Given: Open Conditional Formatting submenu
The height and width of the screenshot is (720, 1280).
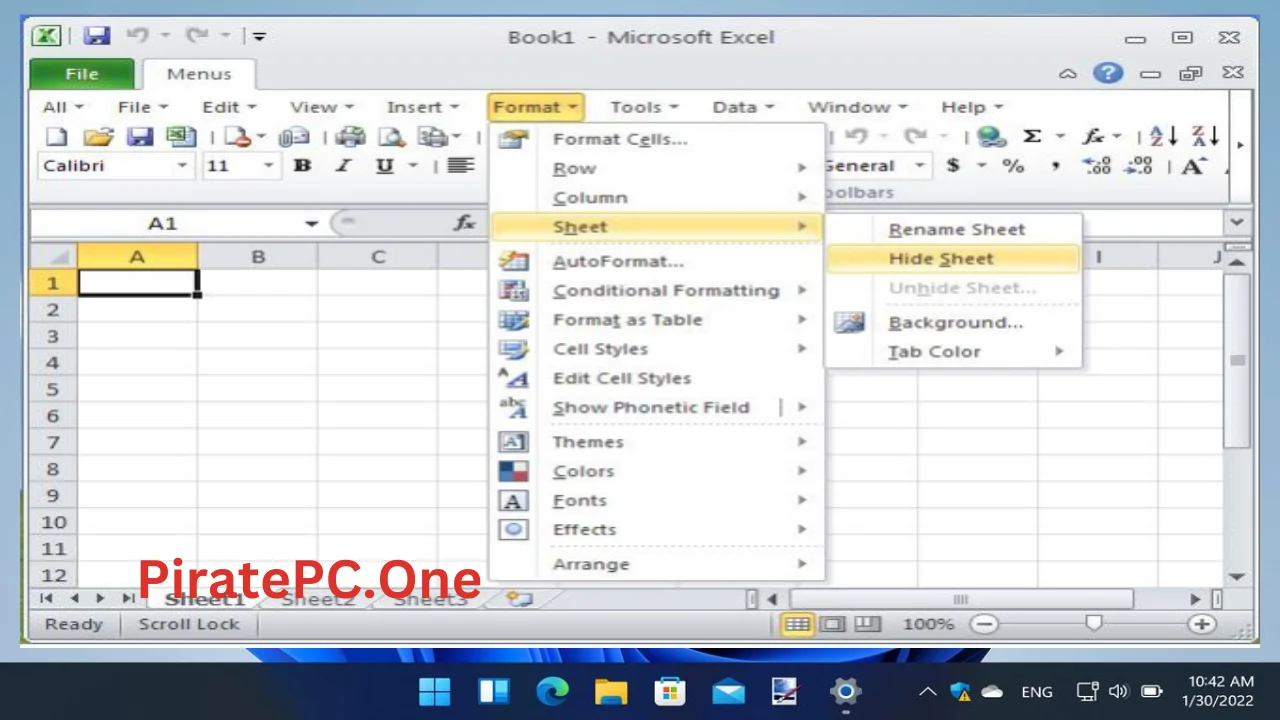Looking at the screenshot, I should [x=657, y=291].
